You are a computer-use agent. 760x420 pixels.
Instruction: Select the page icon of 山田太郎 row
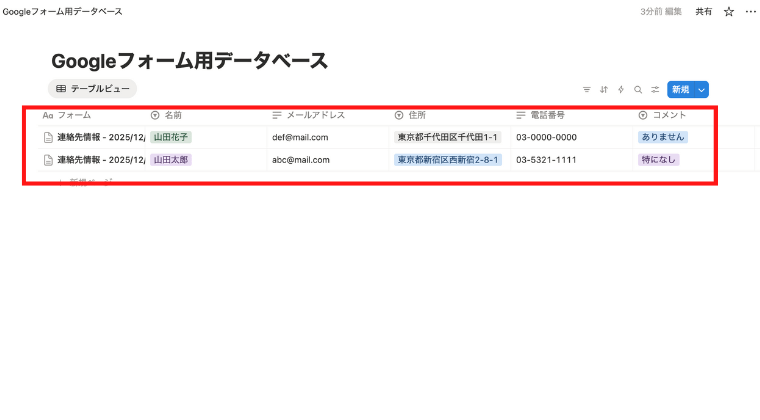tap(48, 160)
